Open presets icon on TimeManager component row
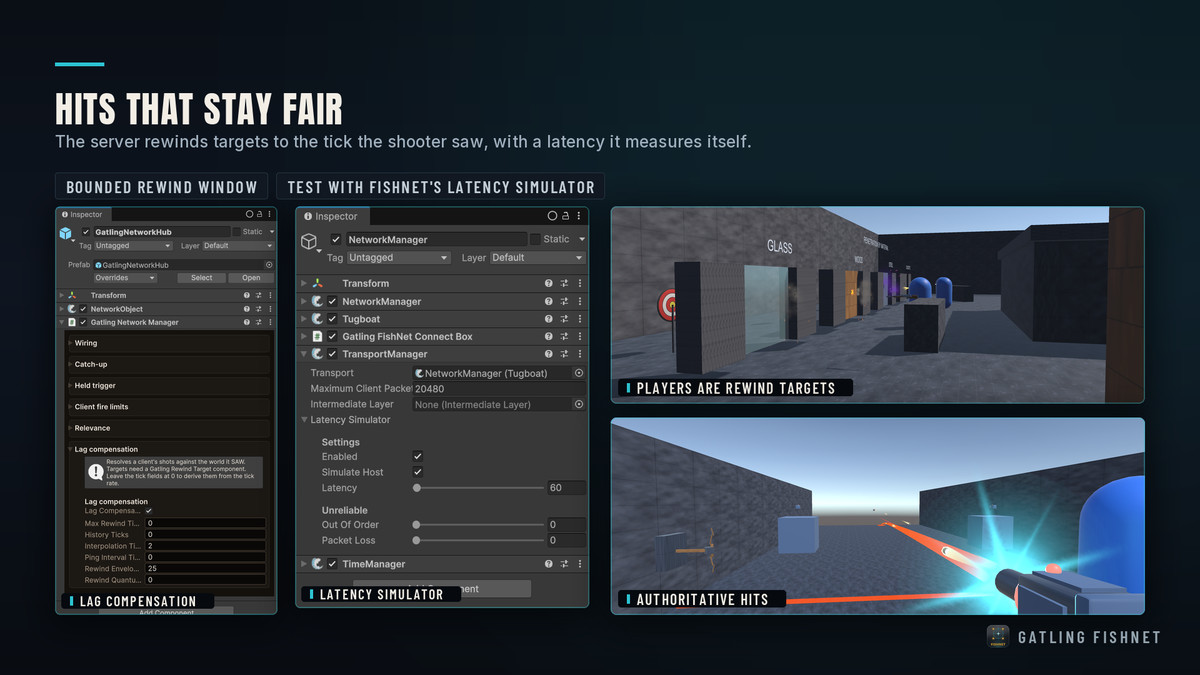Screen dimensions: 1200x675 [x=564, y=564]
